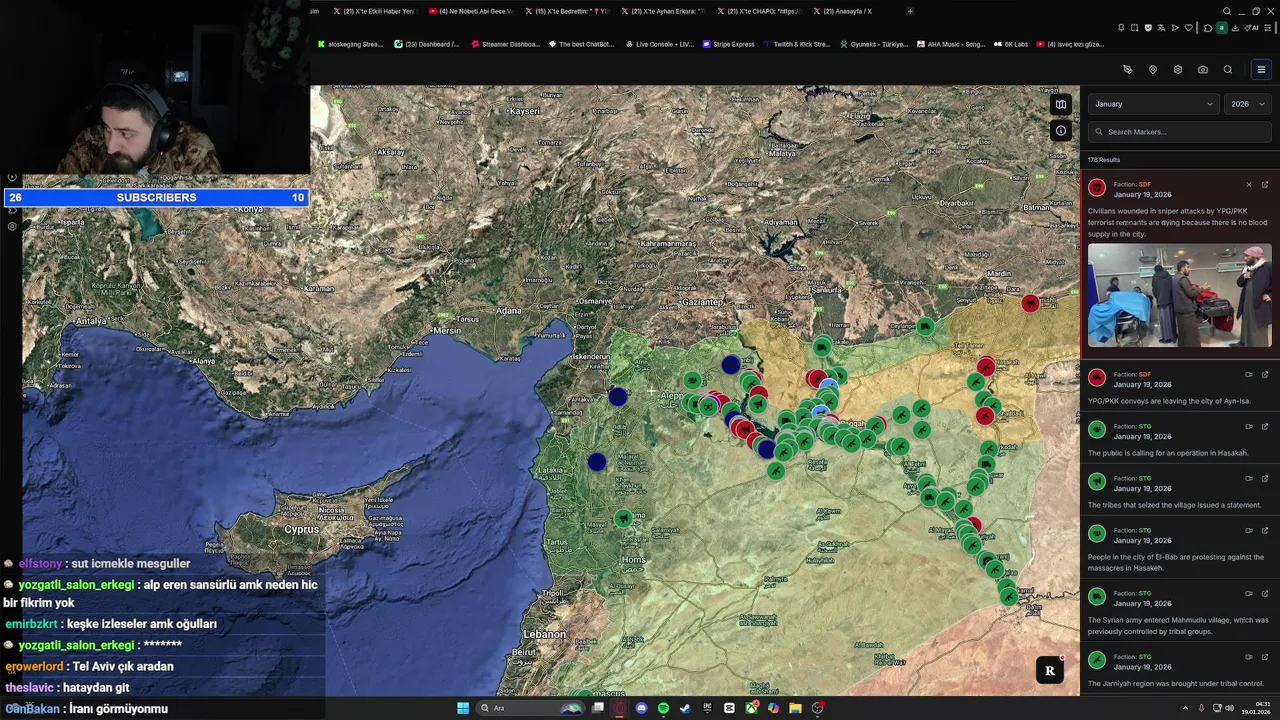Open '6K Labs' bookmark
This screenshot has width=1280, height=720.
tap(1011, 44)
